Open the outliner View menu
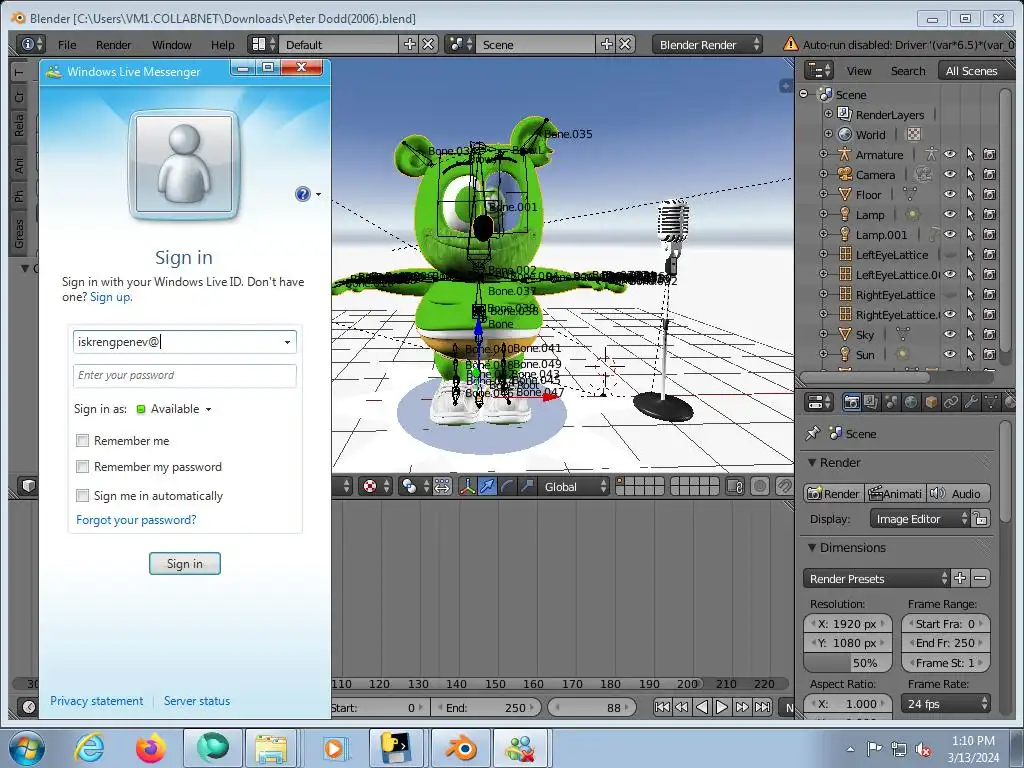The image size is (1024, 768). (859, 71)
